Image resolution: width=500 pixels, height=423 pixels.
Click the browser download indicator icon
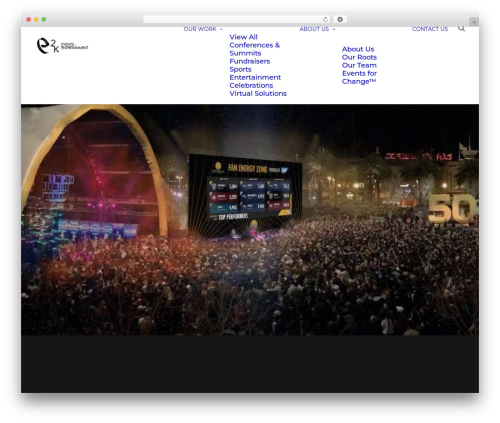click(340, 19)
